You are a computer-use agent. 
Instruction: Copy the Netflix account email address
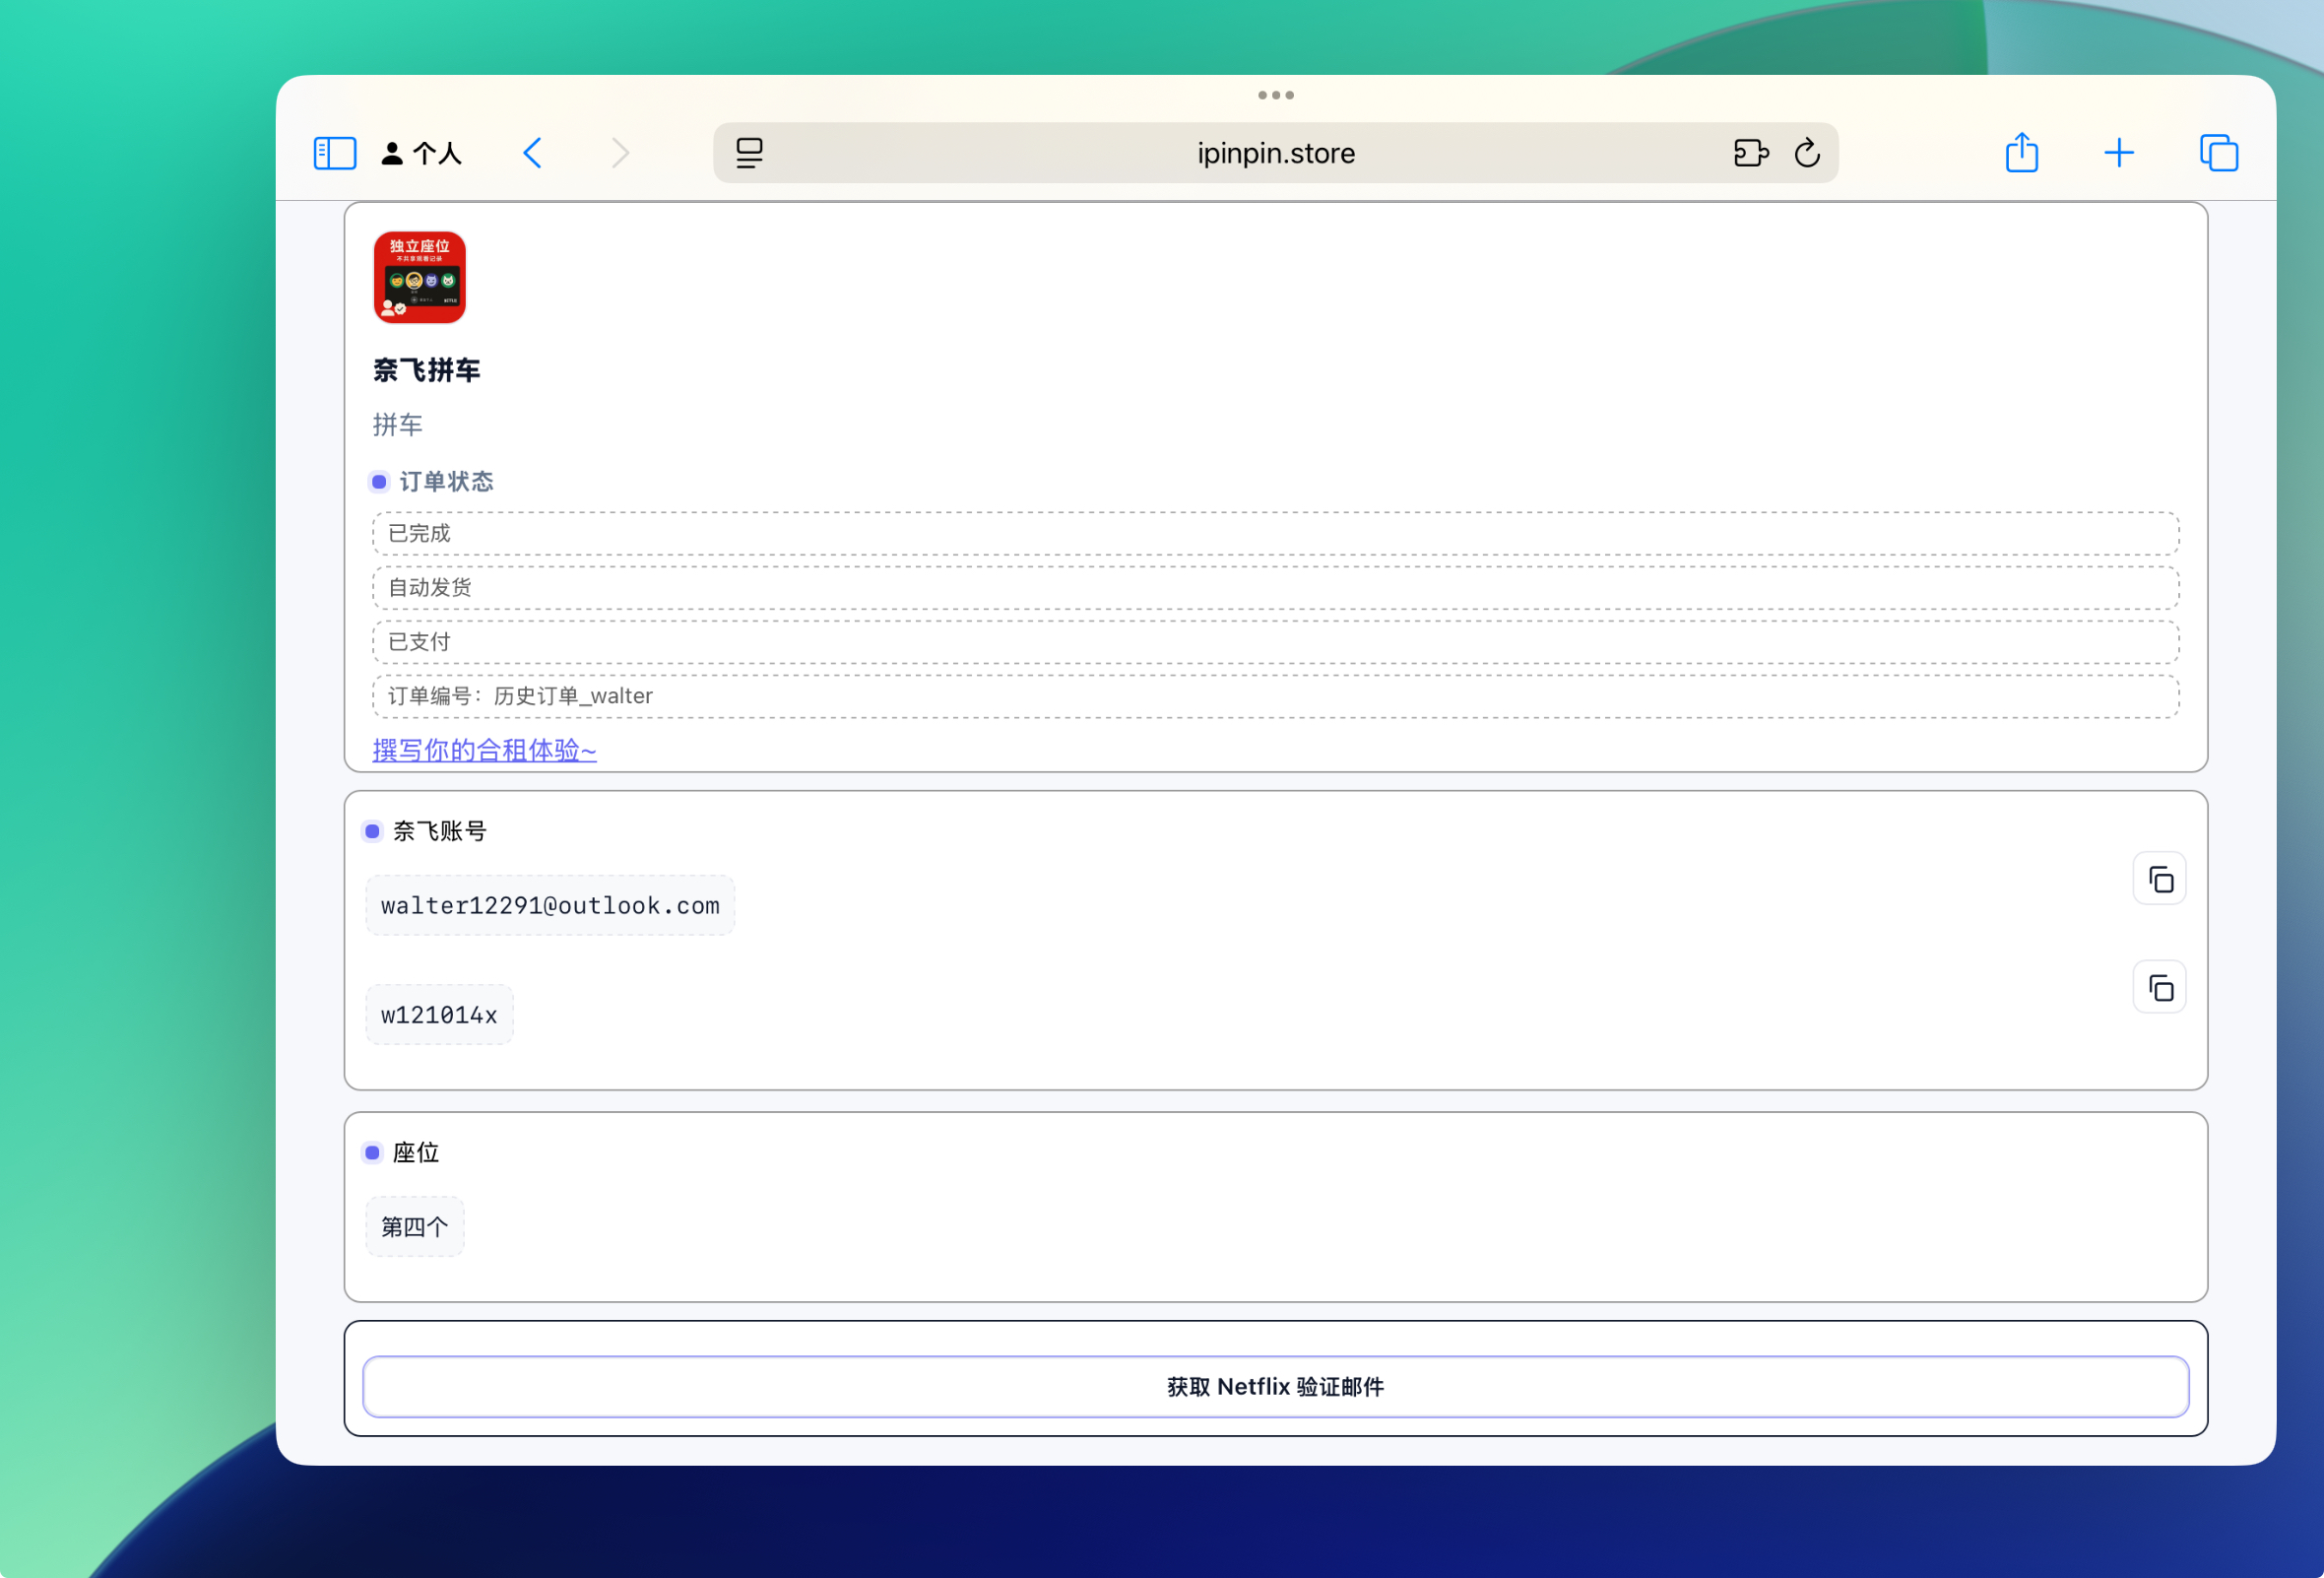click(2159, 879)
